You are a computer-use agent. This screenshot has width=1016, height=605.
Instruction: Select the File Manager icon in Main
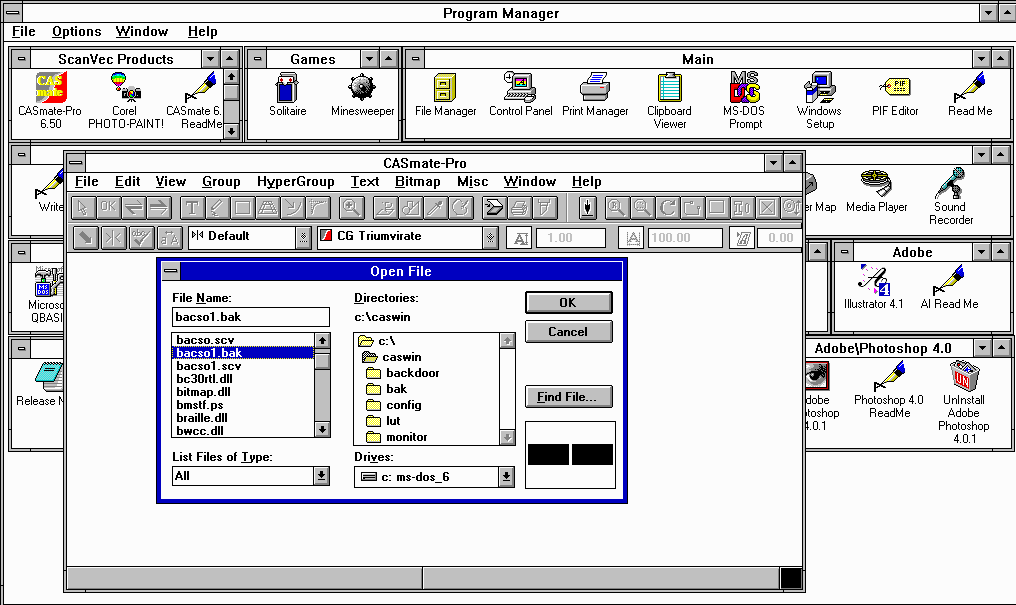point(445,95)
